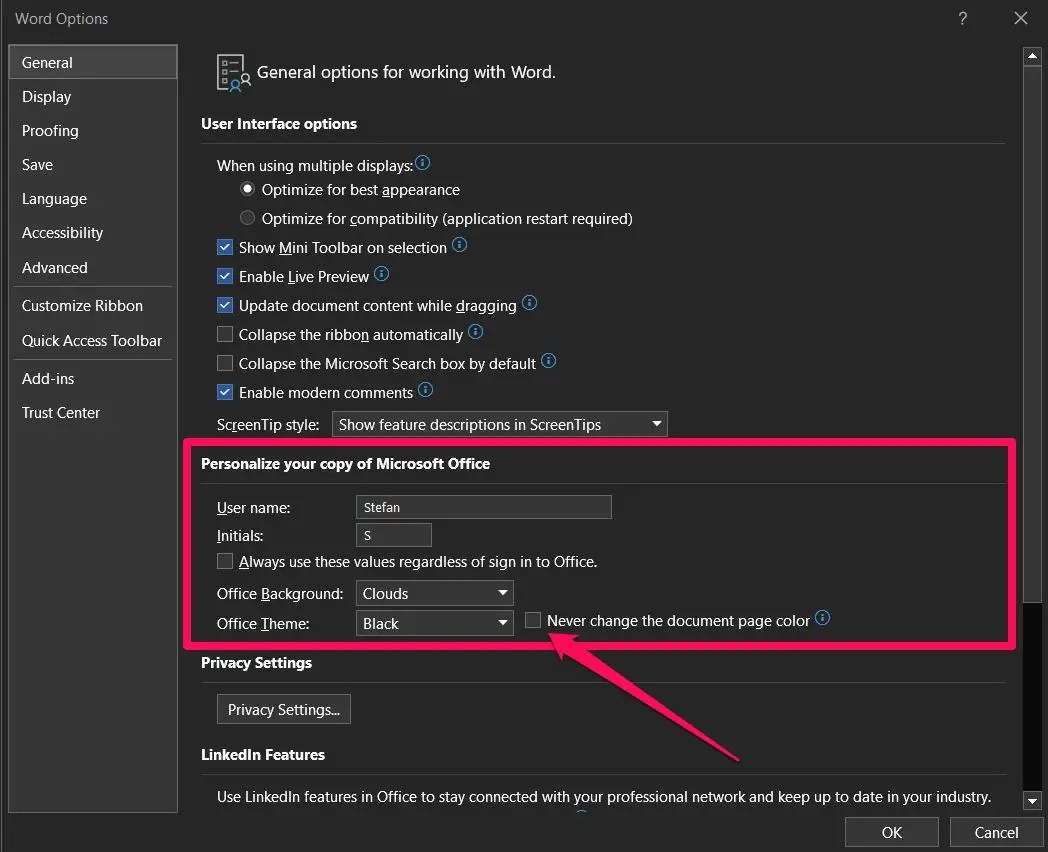
Task: Open the Advanced category
Action: point(93,268)
